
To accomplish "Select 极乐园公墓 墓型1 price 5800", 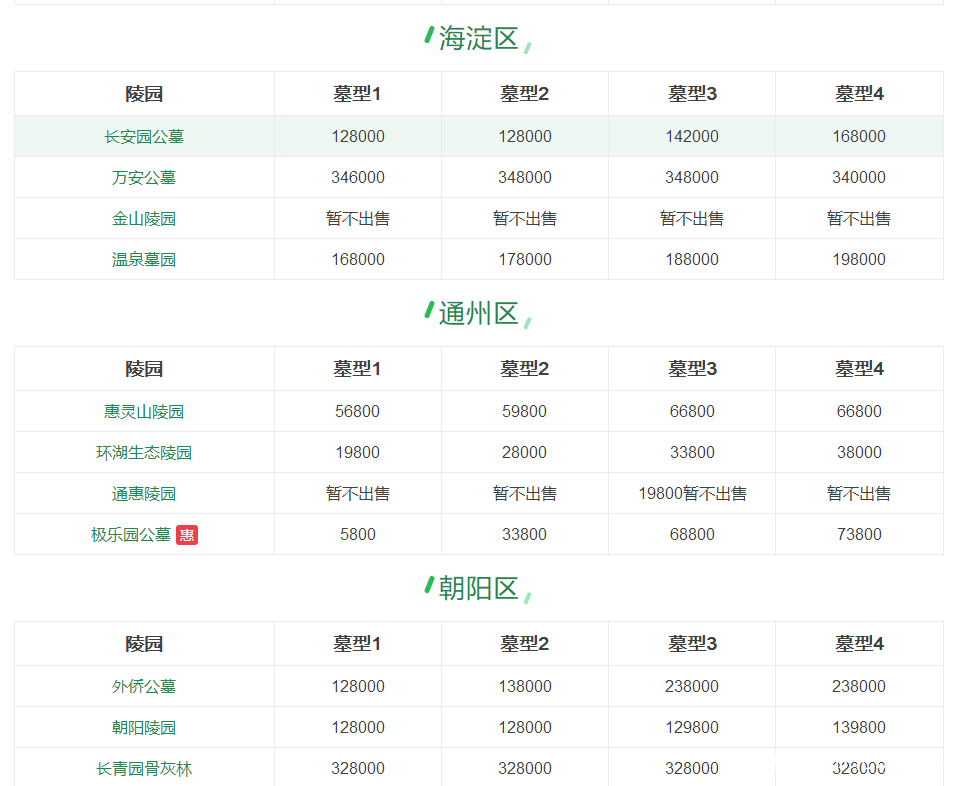I will click(358, 534).
